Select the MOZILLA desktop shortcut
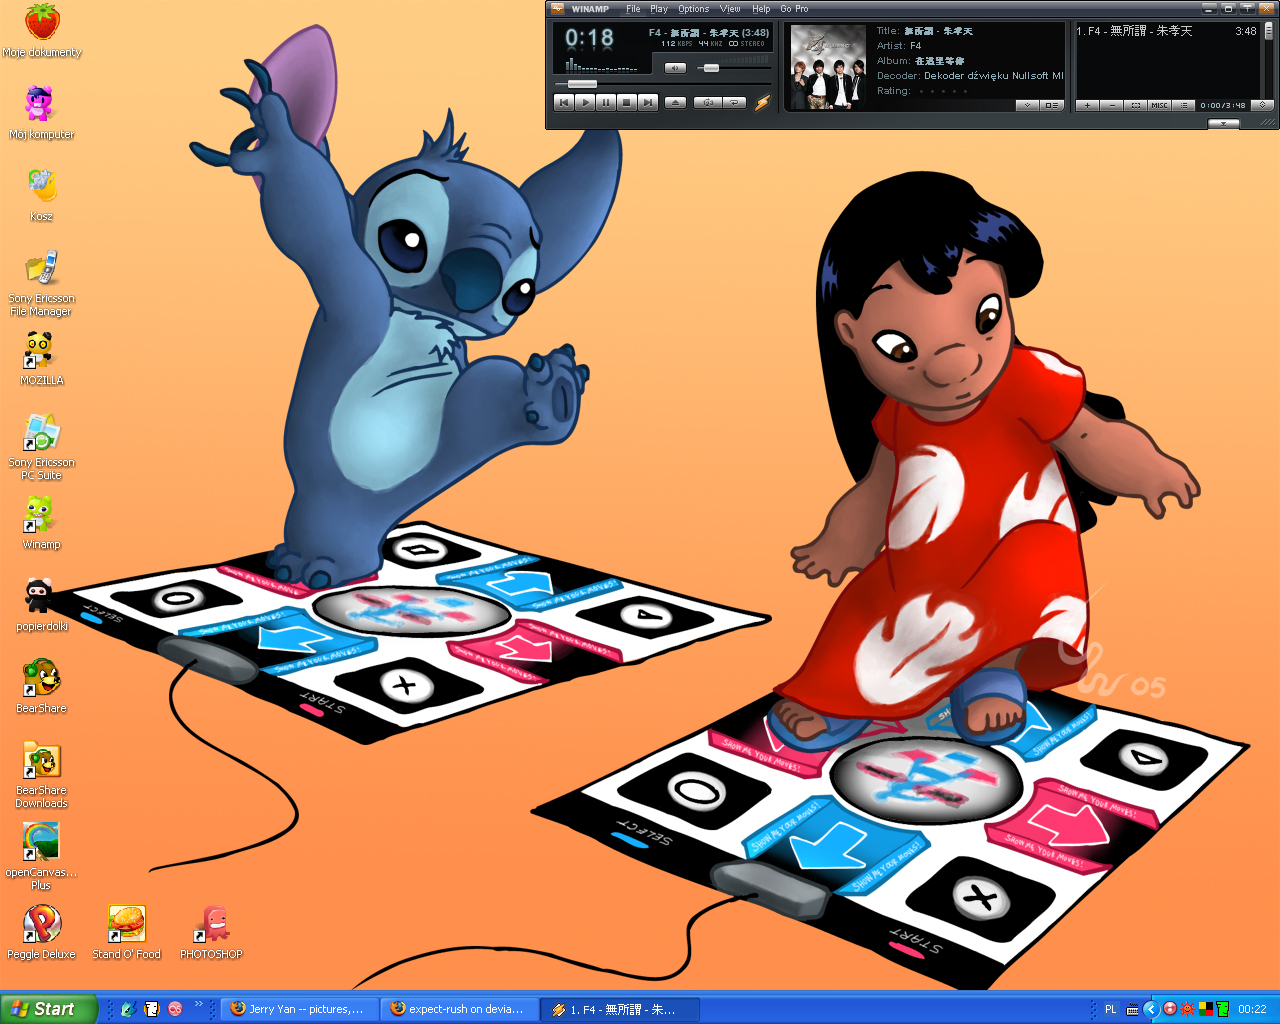Viewport: 1280px width, 1024px height. pos(42,359)
